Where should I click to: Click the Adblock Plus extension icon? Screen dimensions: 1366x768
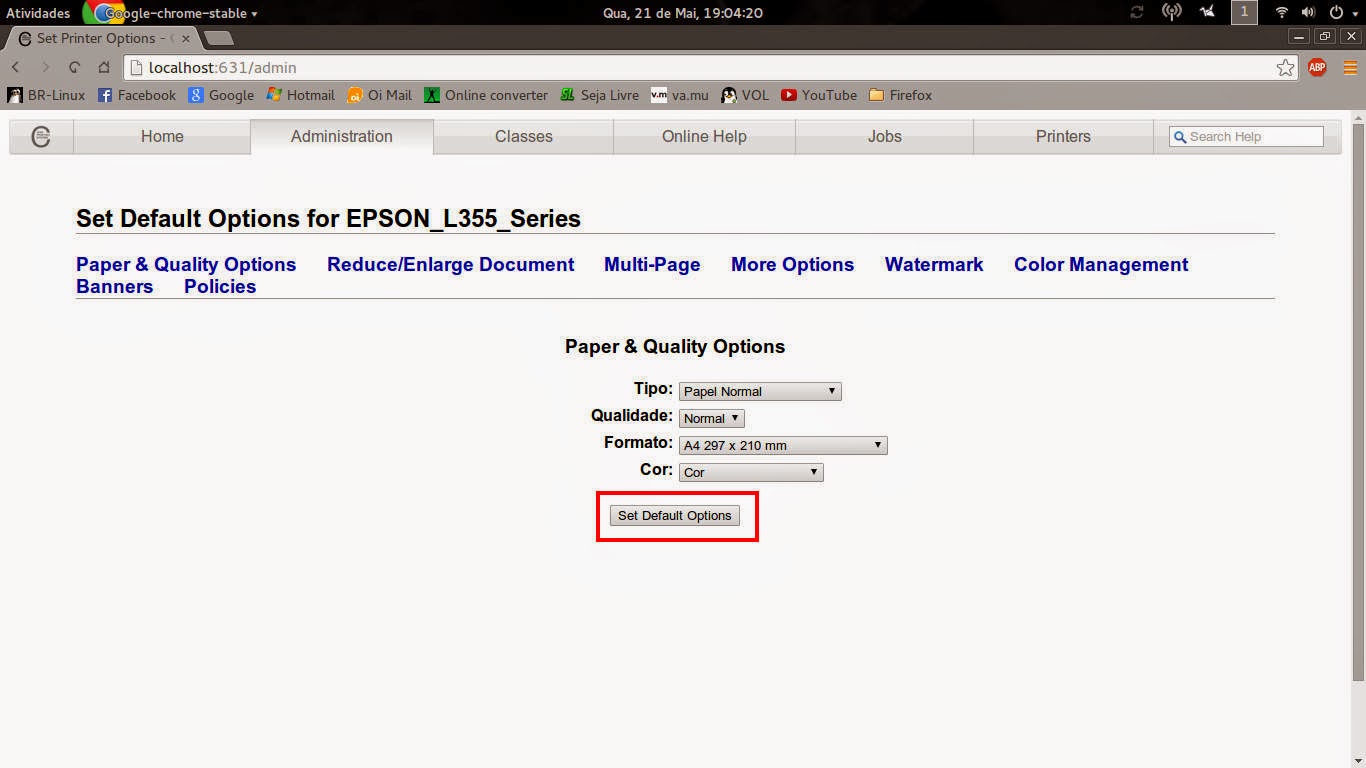tap(1317, 68)
